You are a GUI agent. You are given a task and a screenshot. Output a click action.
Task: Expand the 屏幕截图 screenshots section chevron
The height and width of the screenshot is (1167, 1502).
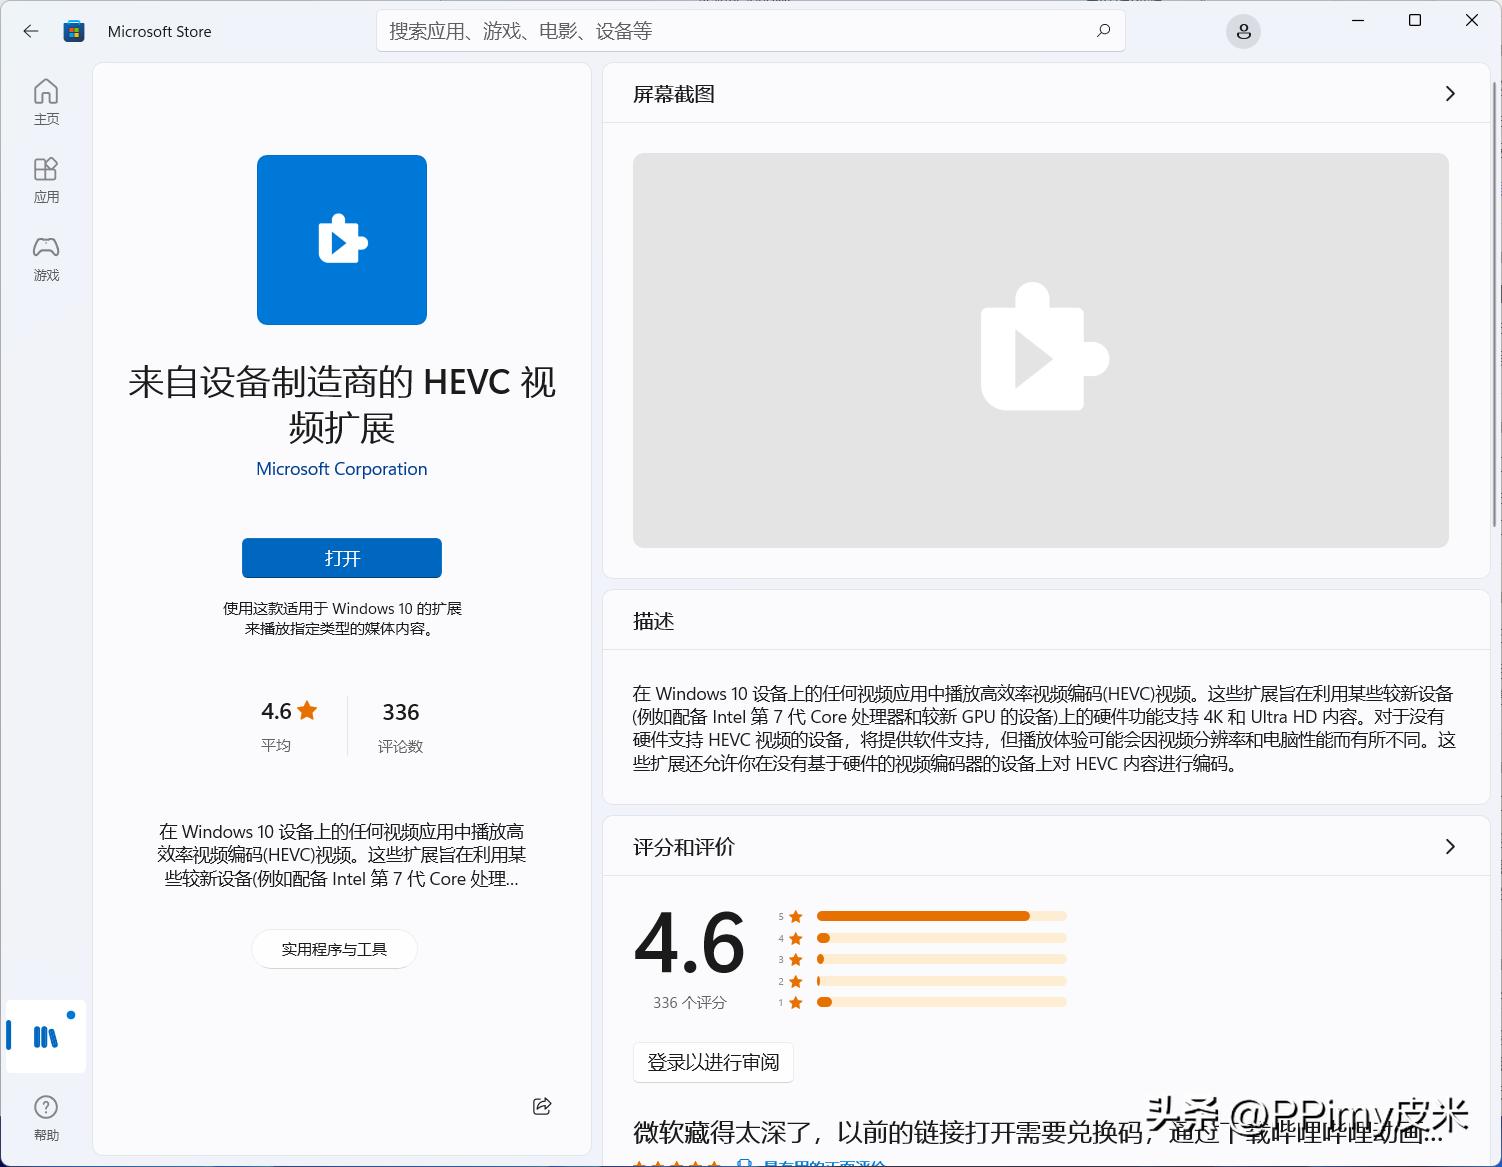(1450, 93)
